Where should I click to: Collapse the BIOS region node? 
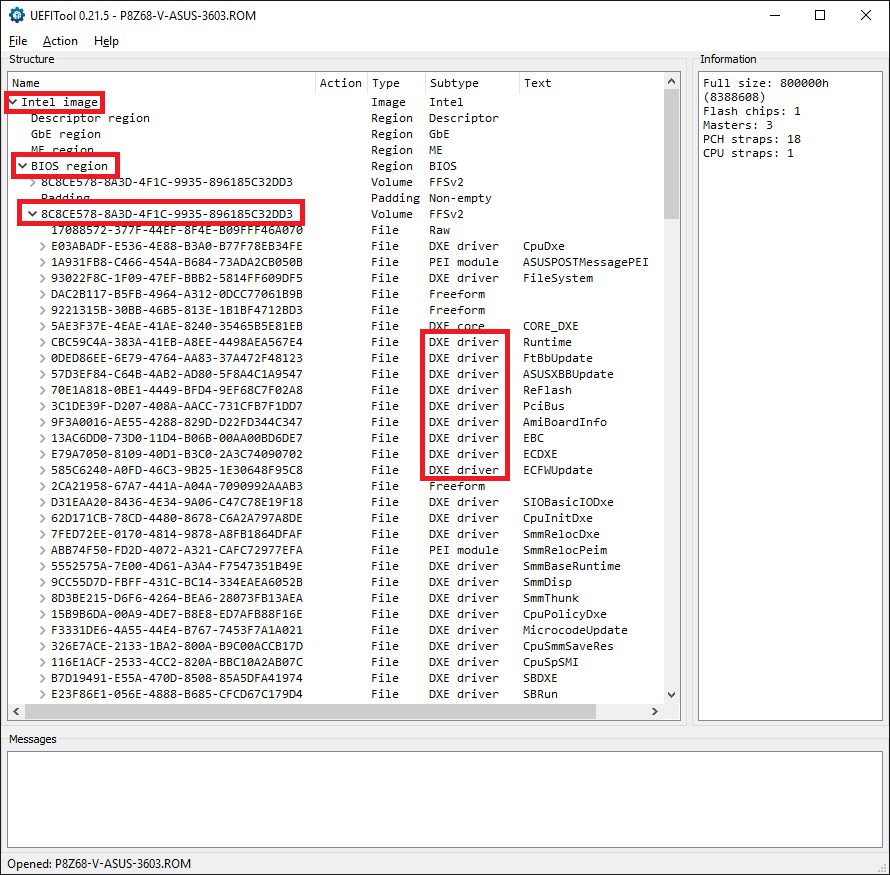click(x=22, y=166)
